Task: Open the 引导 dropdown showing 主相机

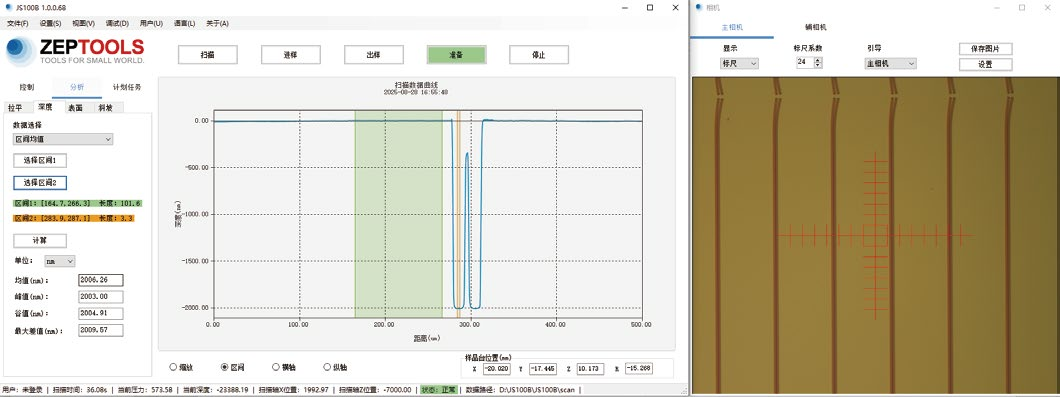Action: coord(891,64)
